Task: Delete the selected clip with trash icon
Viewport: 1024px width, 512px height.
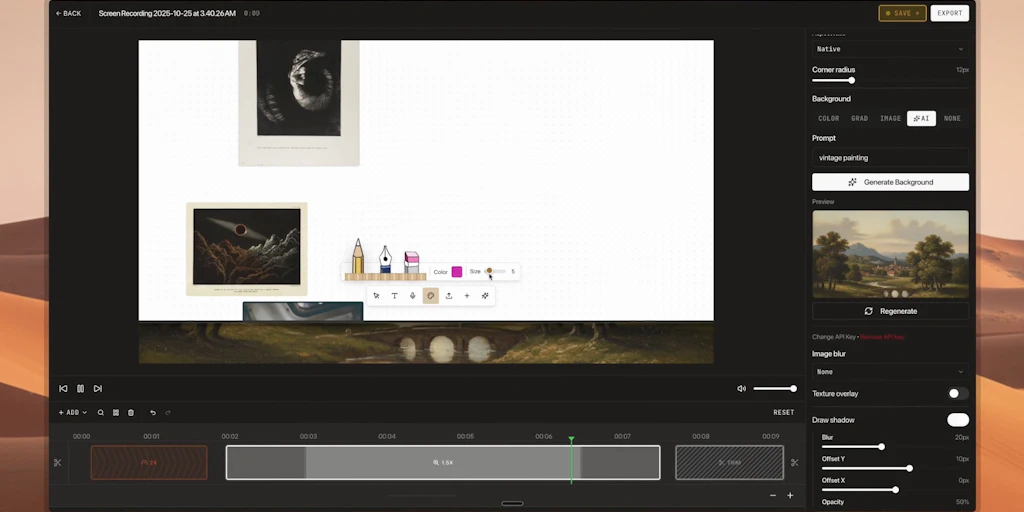Action: [x=131, y=412]
